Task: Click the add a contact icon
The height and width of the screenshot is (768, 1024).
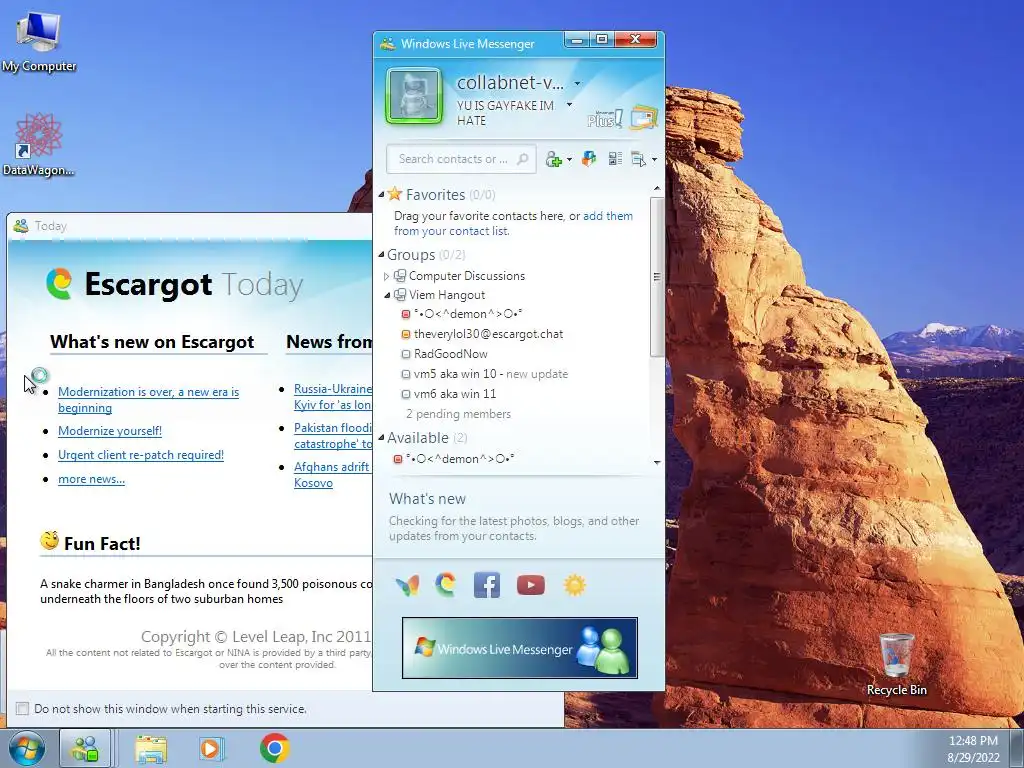Action: pyautogui.click(x=554, y=159)
